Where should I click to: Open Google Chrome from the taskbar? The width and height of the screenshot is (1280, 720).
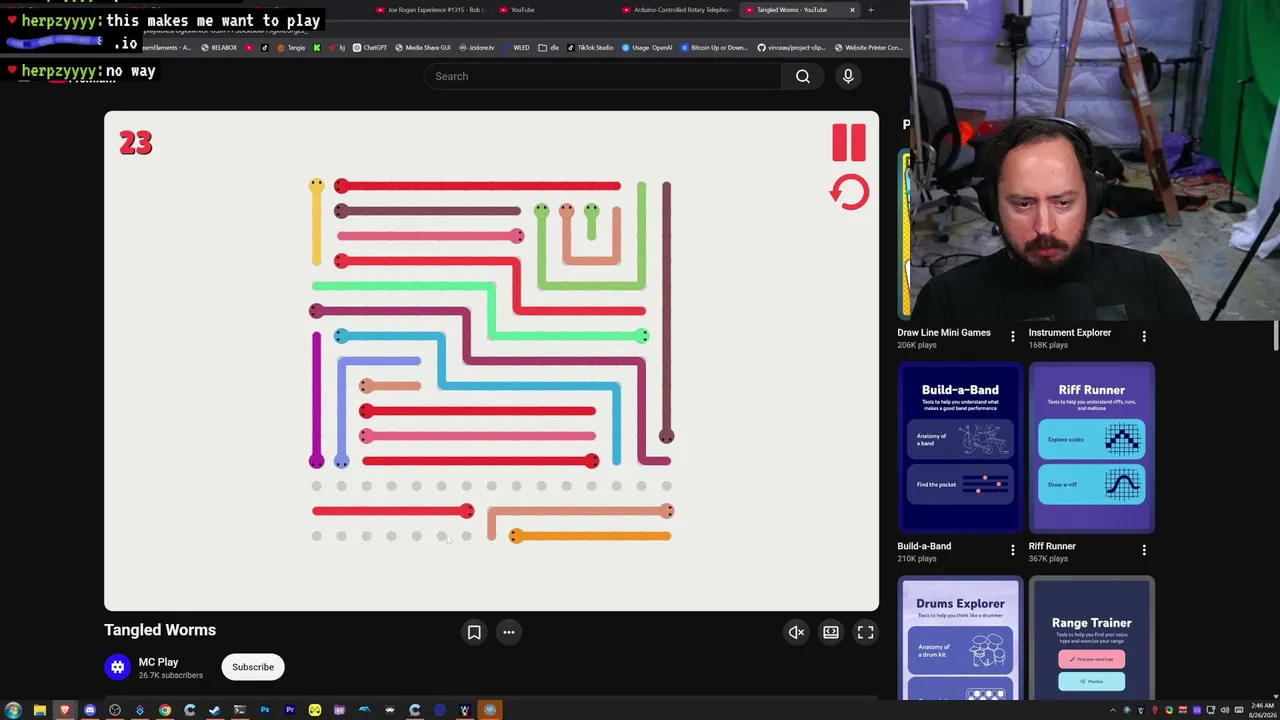coord(165,710)
